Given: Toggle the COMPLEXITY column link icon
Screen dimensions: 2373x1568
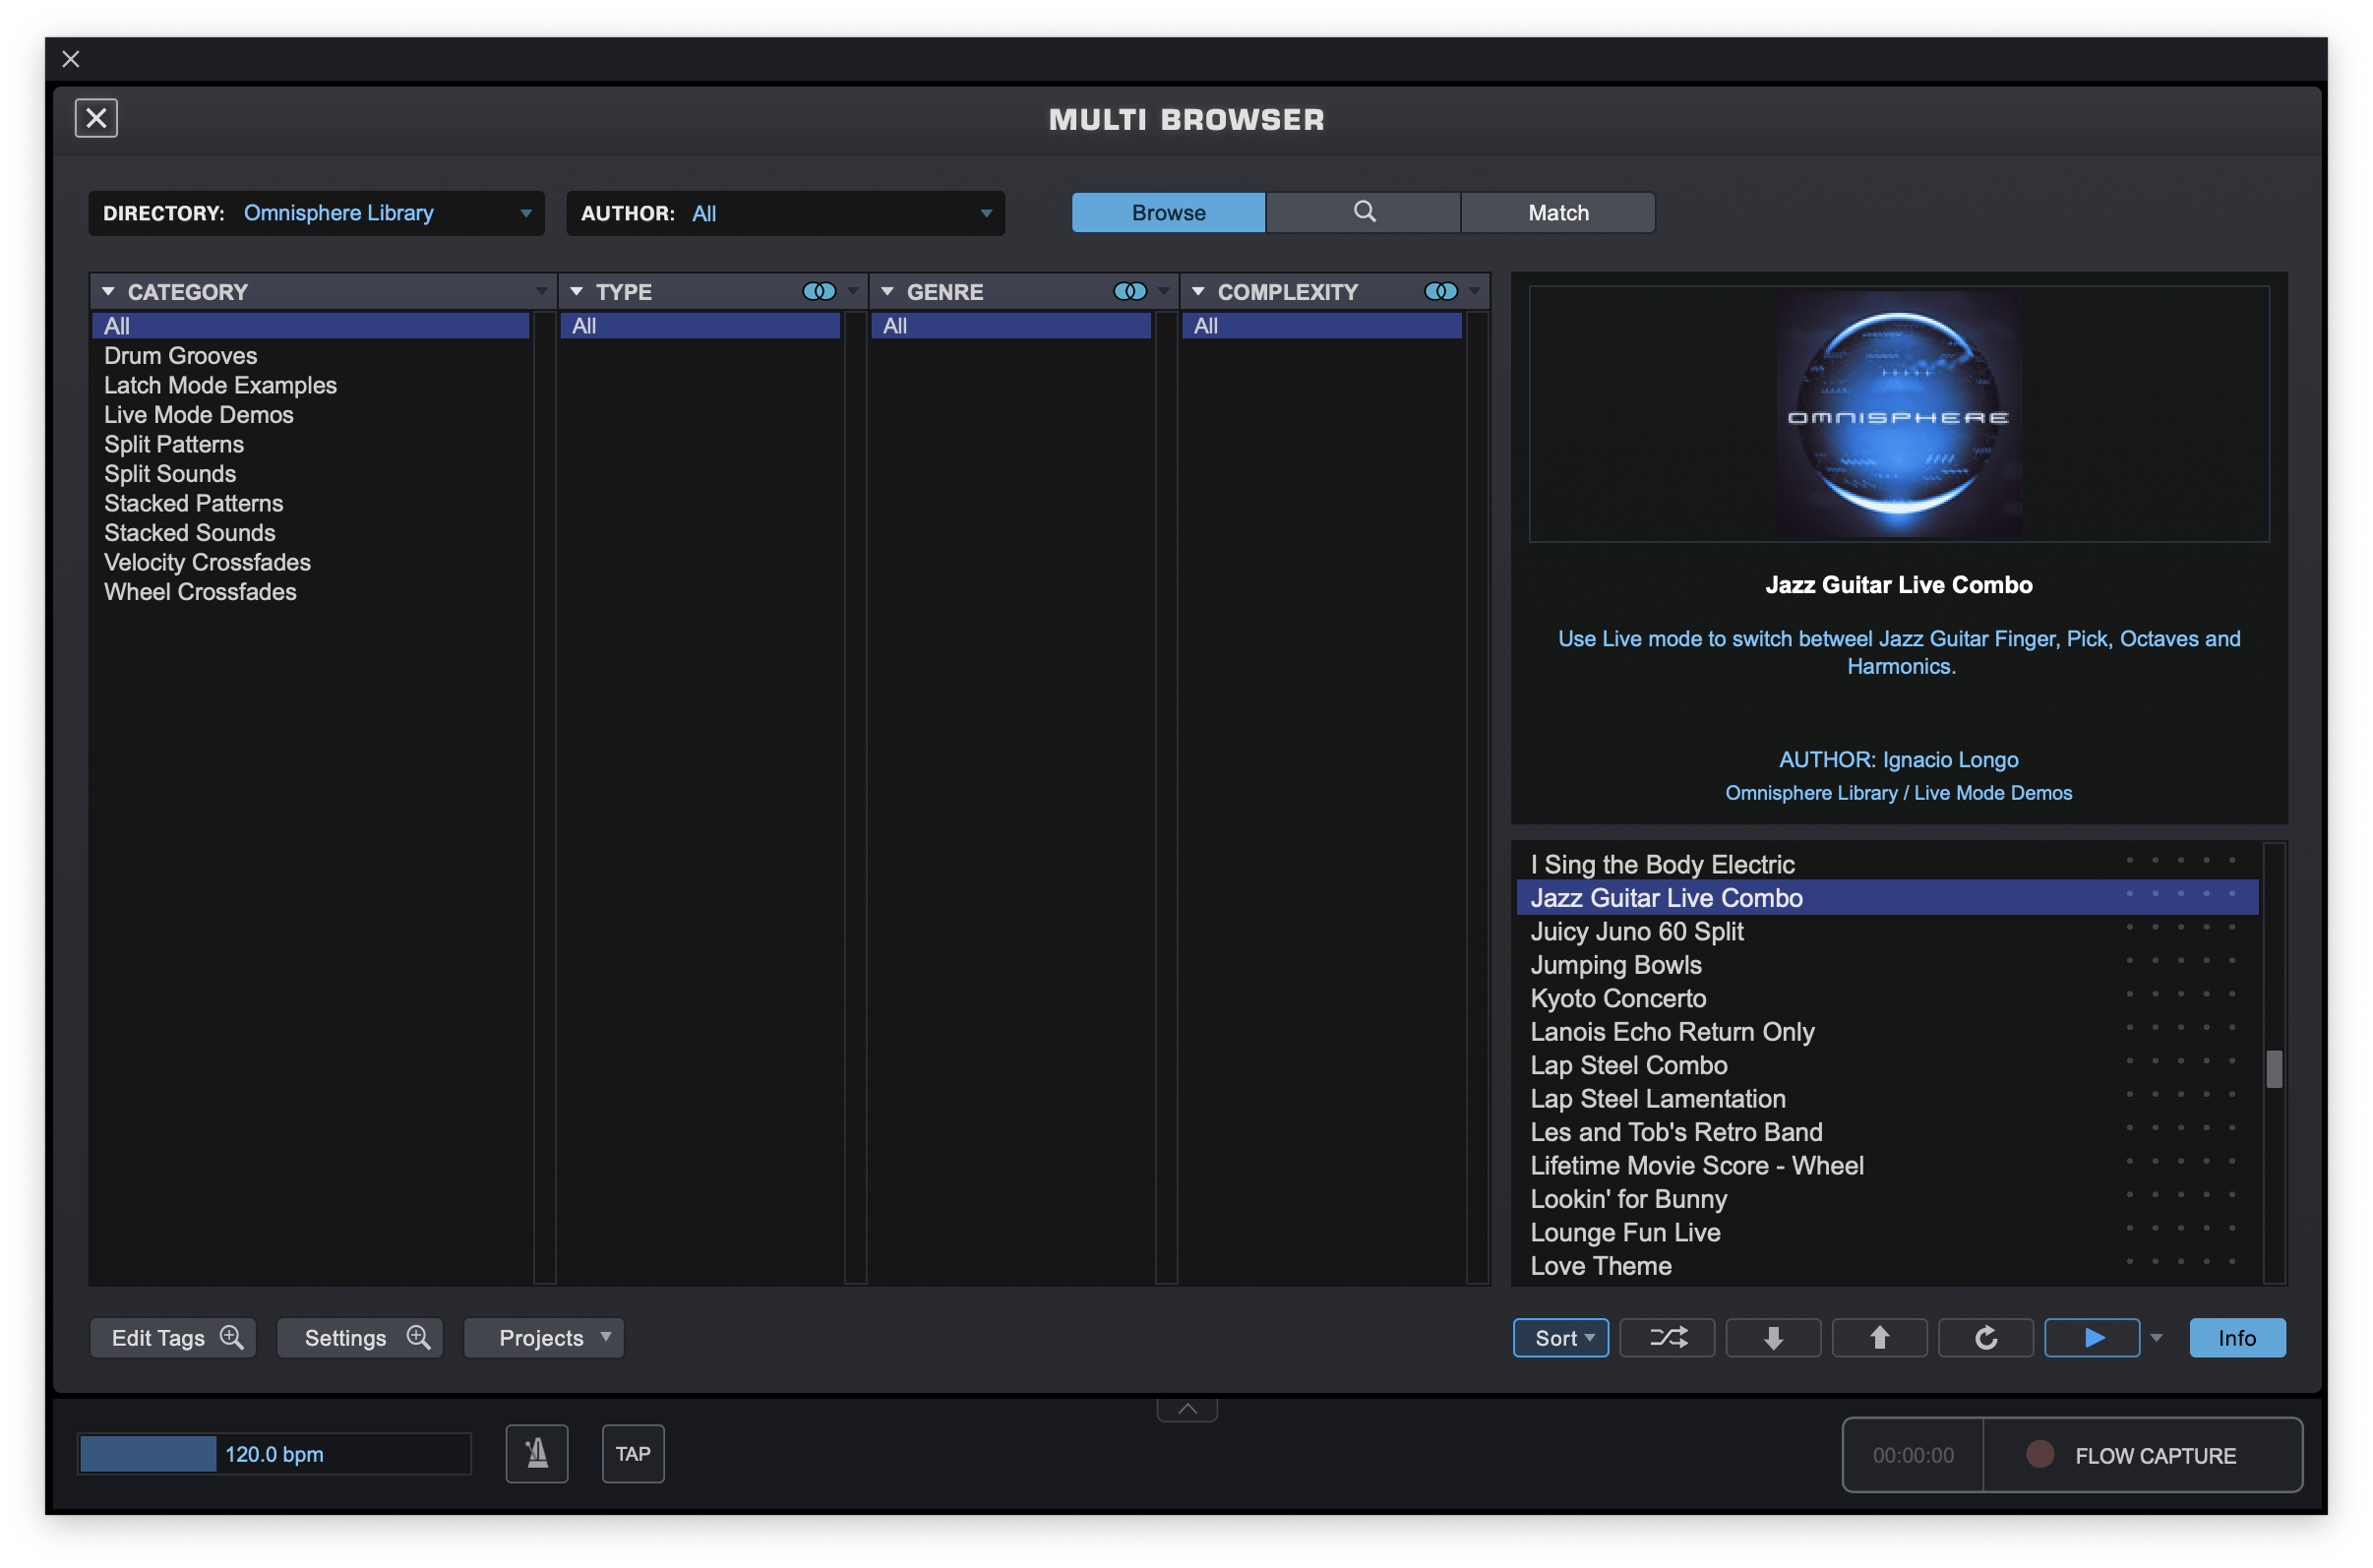Looking at the screenshot, I should click(x=1440, y=292).
